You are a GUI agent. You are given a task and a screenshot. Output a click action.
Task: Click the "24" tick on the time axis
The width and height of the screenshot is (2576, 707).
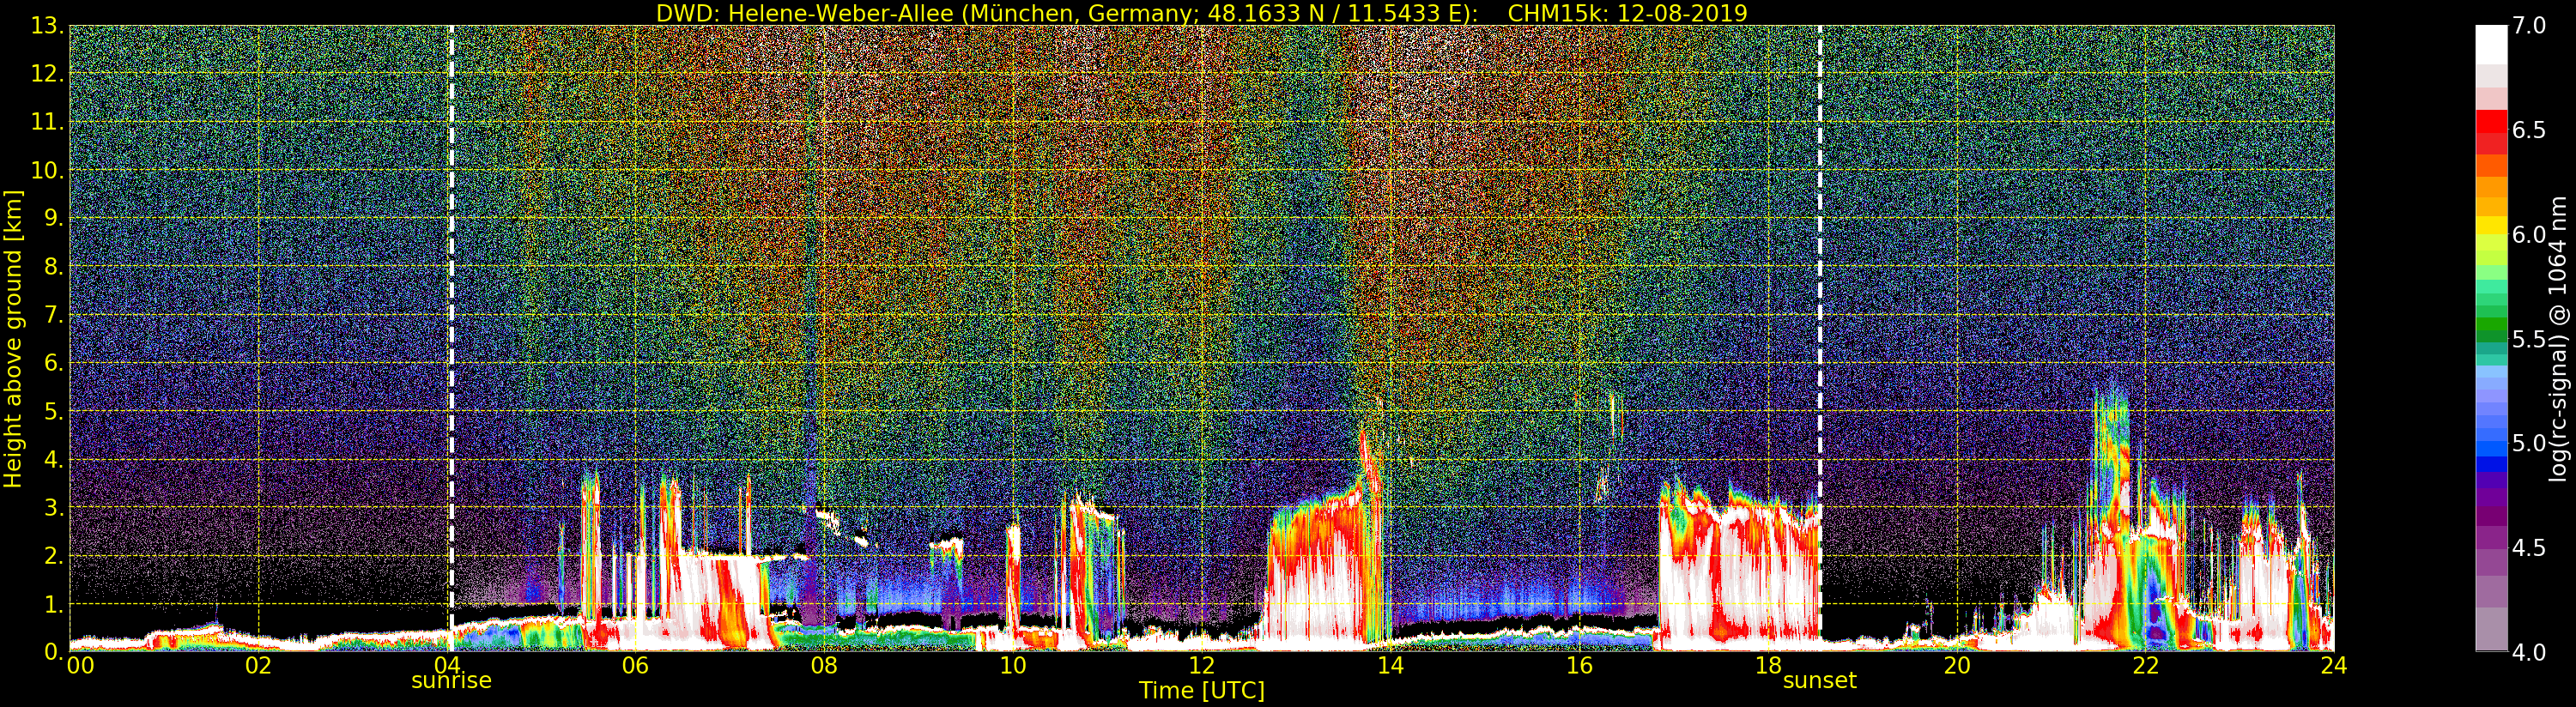click(x=2333, y=666)
